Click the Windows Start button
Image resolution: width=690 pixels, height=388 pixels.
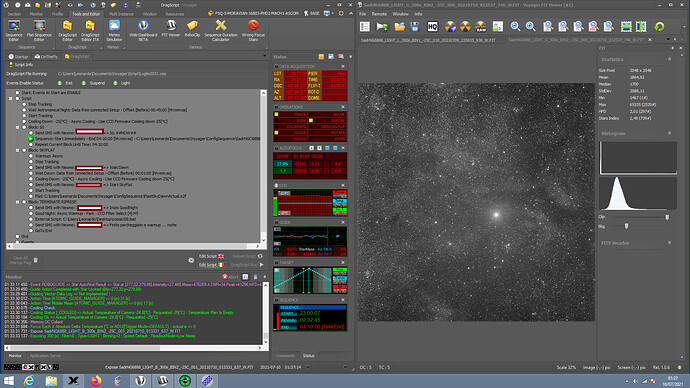[8, 380]
